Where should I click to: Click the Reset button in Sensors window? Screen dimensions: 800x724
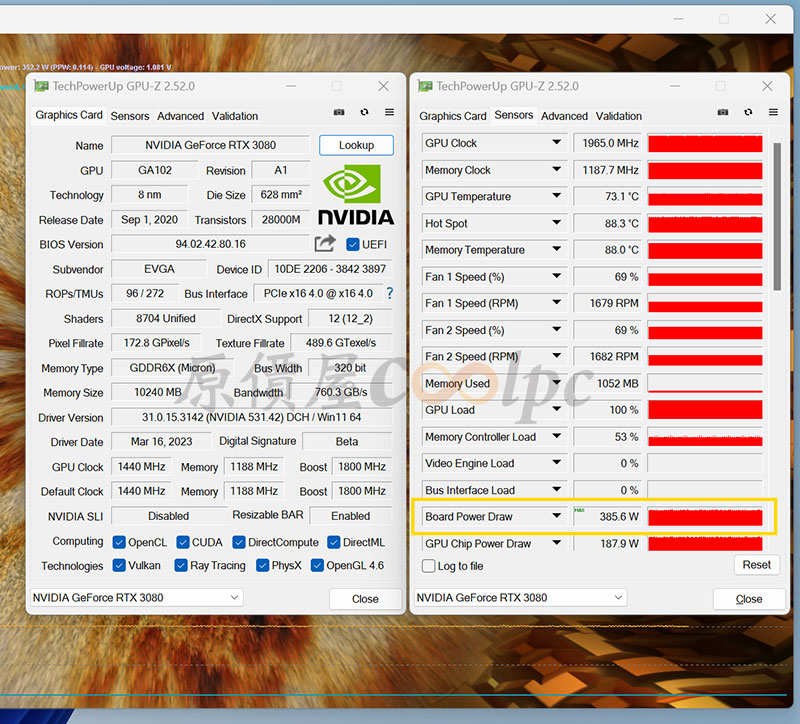757,565
